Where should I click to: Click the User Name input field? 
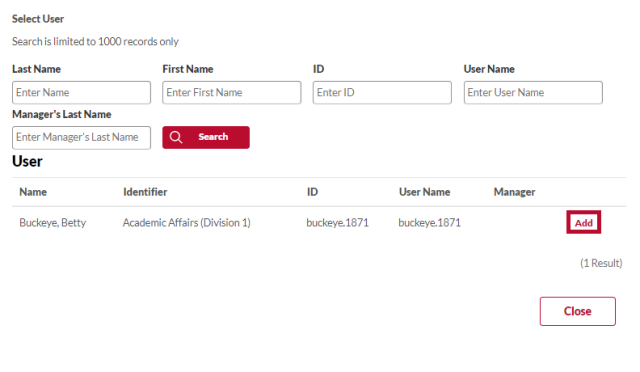coord(533,93)
